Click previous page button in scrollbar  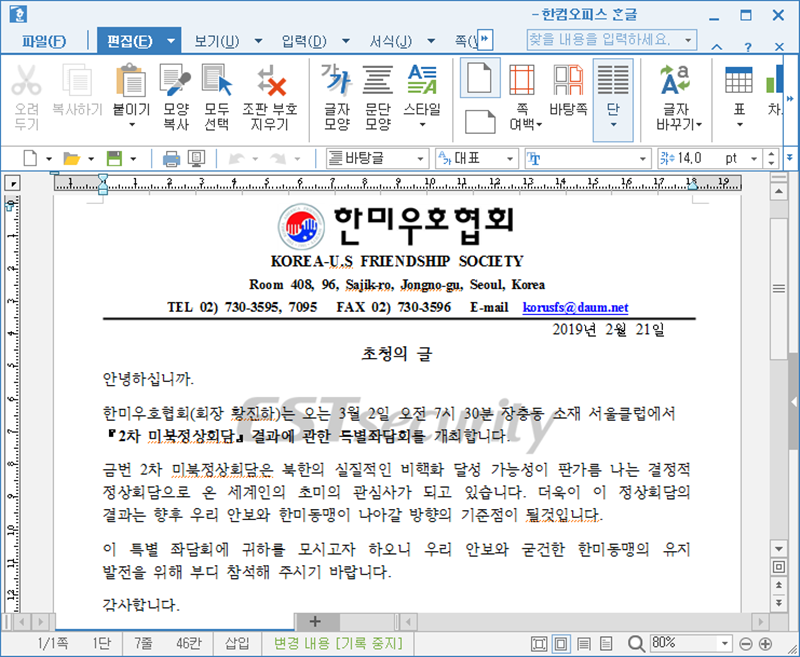point(779,585)
